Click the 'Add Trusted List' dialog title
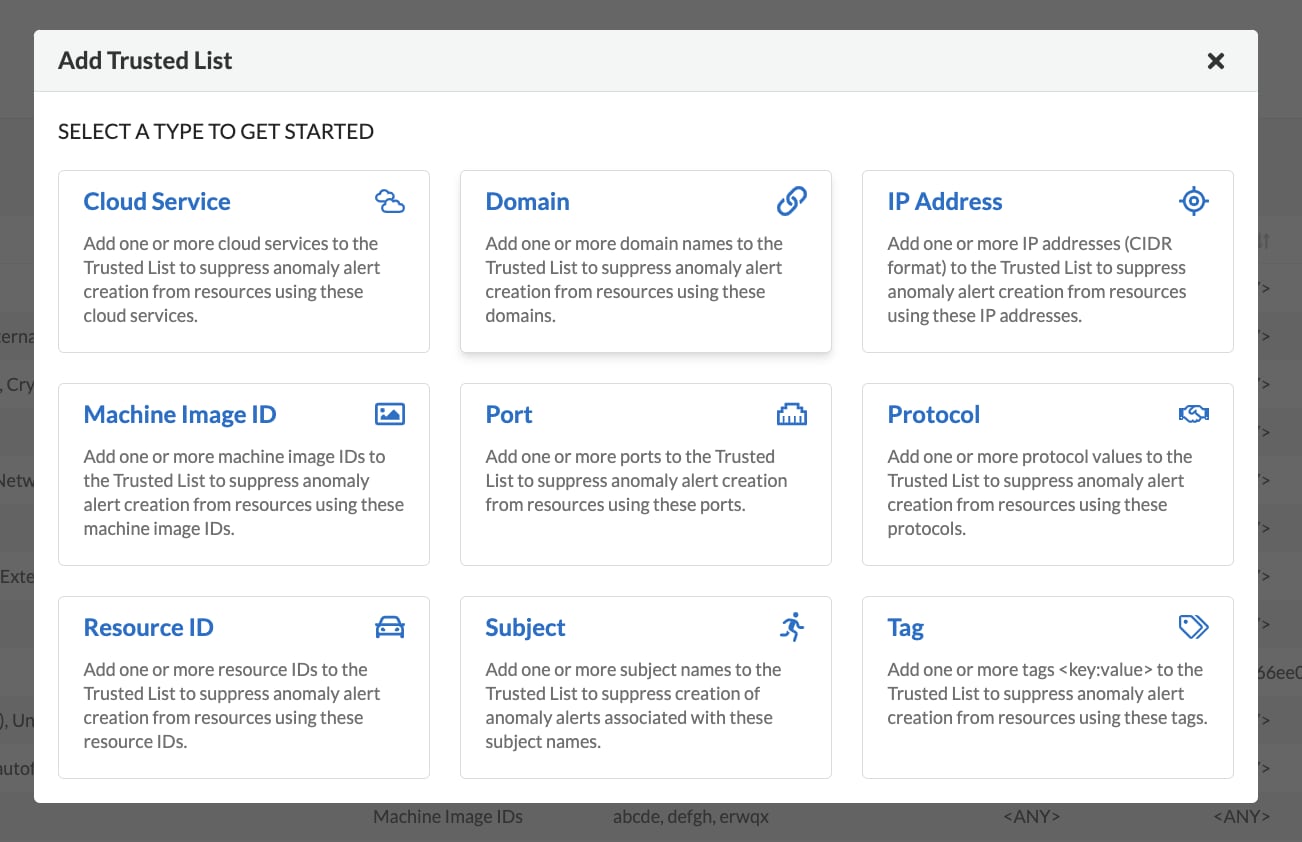 (x=145, y=61)
